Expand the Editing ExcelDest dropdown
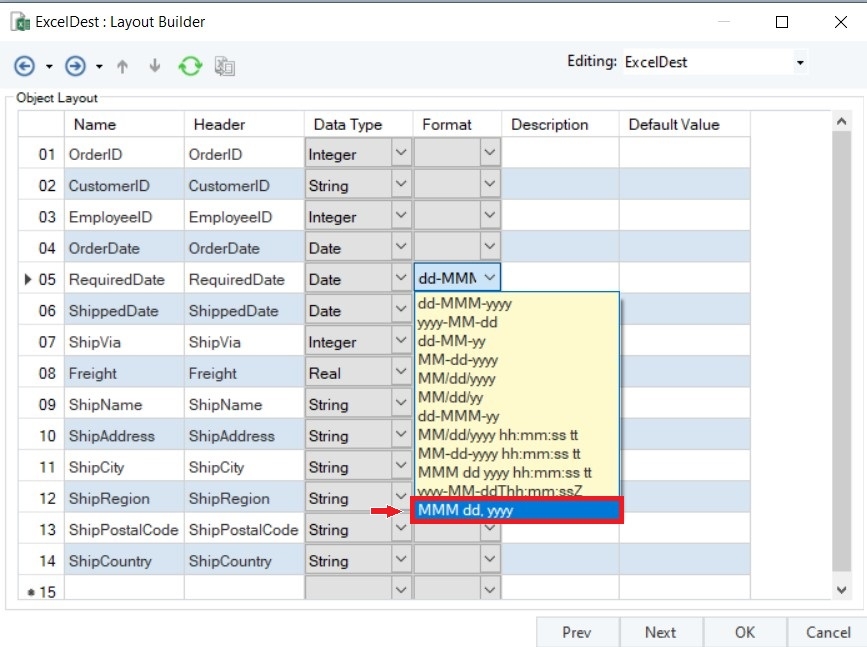This screenshot has width=867, height=647. (800, 63)
